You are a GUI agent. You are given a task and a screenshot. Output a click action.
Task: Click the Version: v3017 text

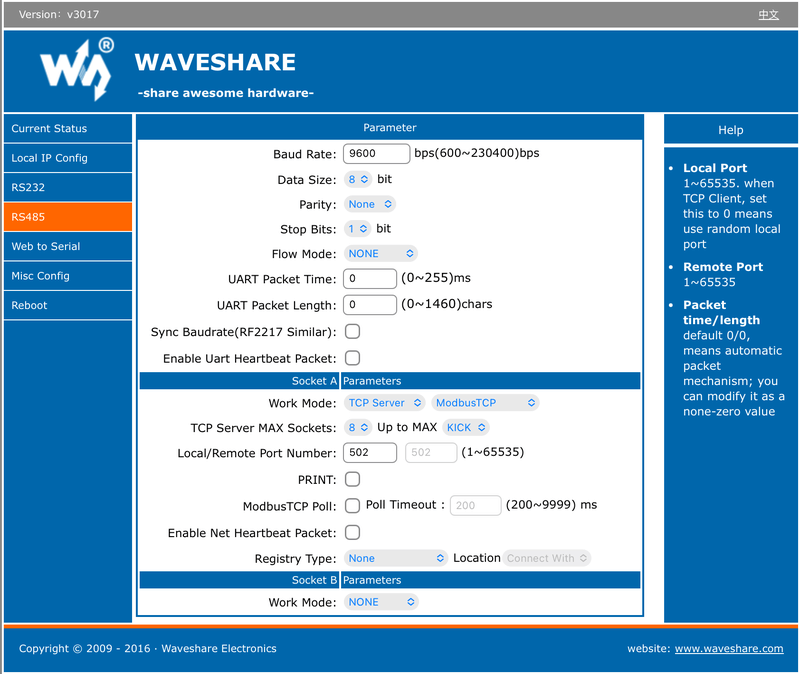point(59,15)
